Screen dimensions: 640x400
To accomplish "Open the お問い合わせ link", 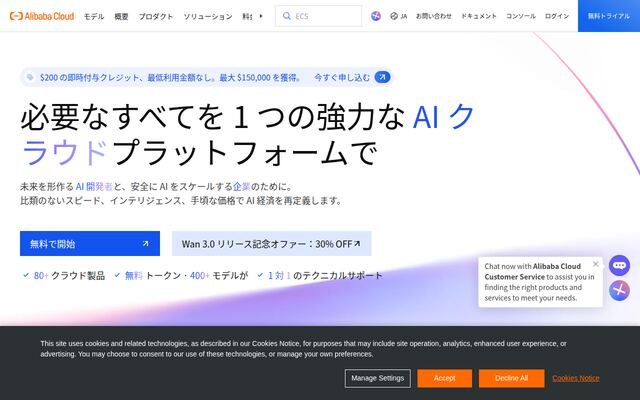I will coord(433,16).
